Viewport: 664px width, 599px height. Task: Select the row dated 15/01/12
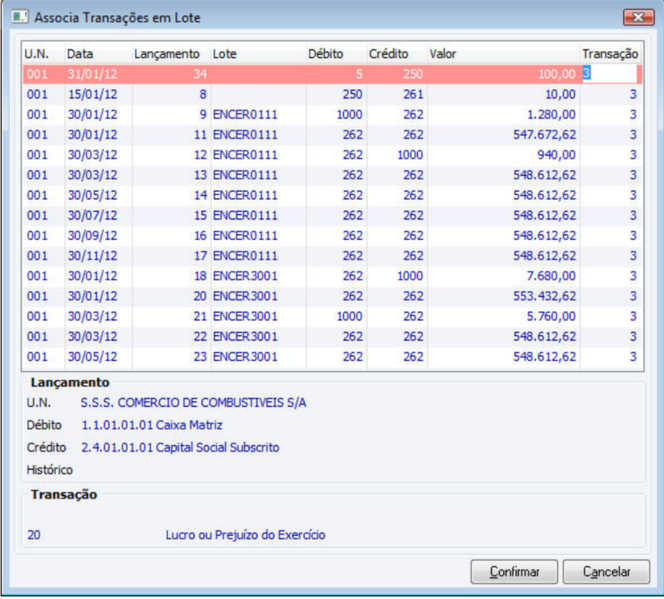(x=332, y=94)
